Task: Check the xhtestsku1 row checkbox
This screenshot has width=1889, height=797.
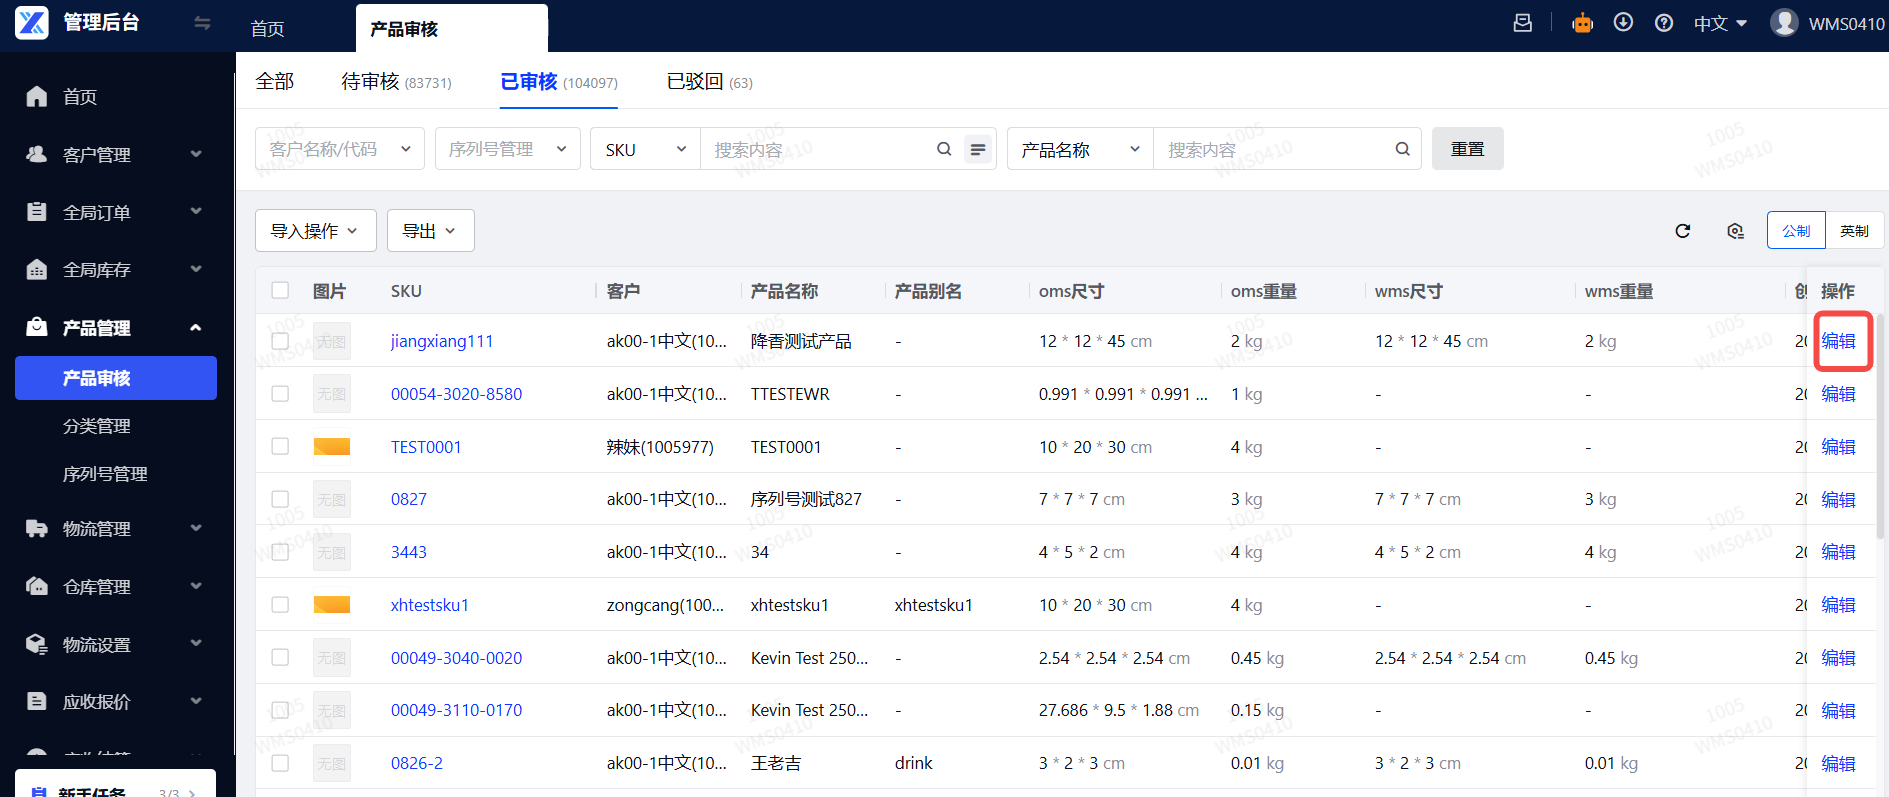Action: click(x=280, y=605)
